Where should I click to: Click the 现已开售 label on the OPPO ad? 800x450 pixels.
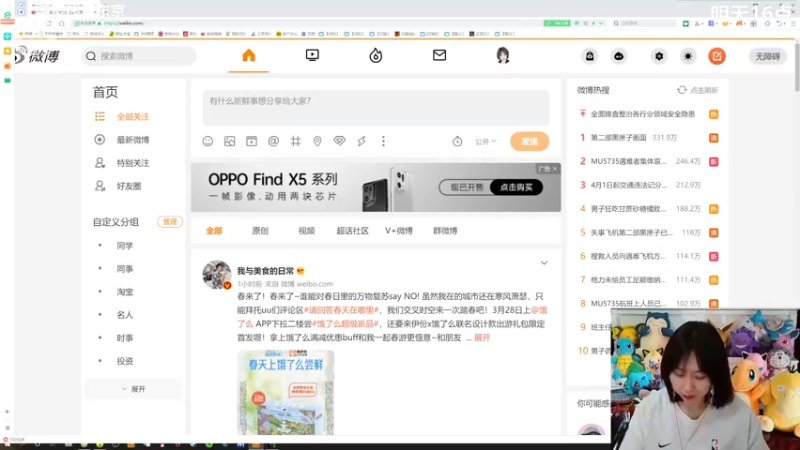(466, 187)
